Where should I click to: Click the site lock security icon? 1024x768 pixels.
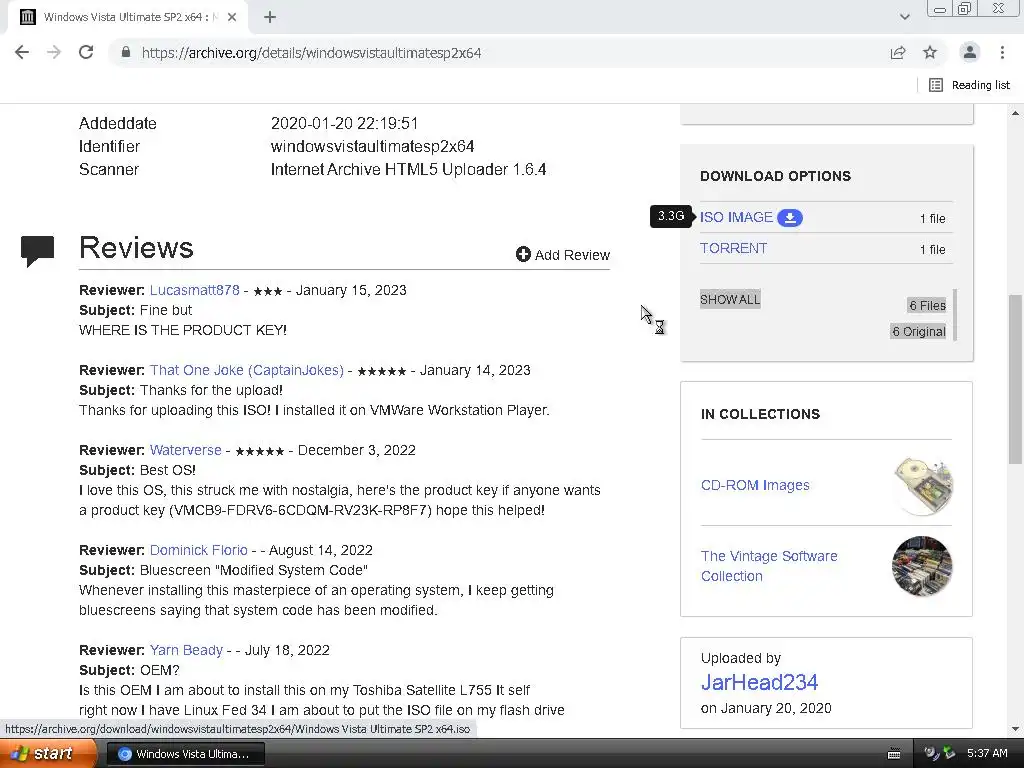(x=126, y=53)
